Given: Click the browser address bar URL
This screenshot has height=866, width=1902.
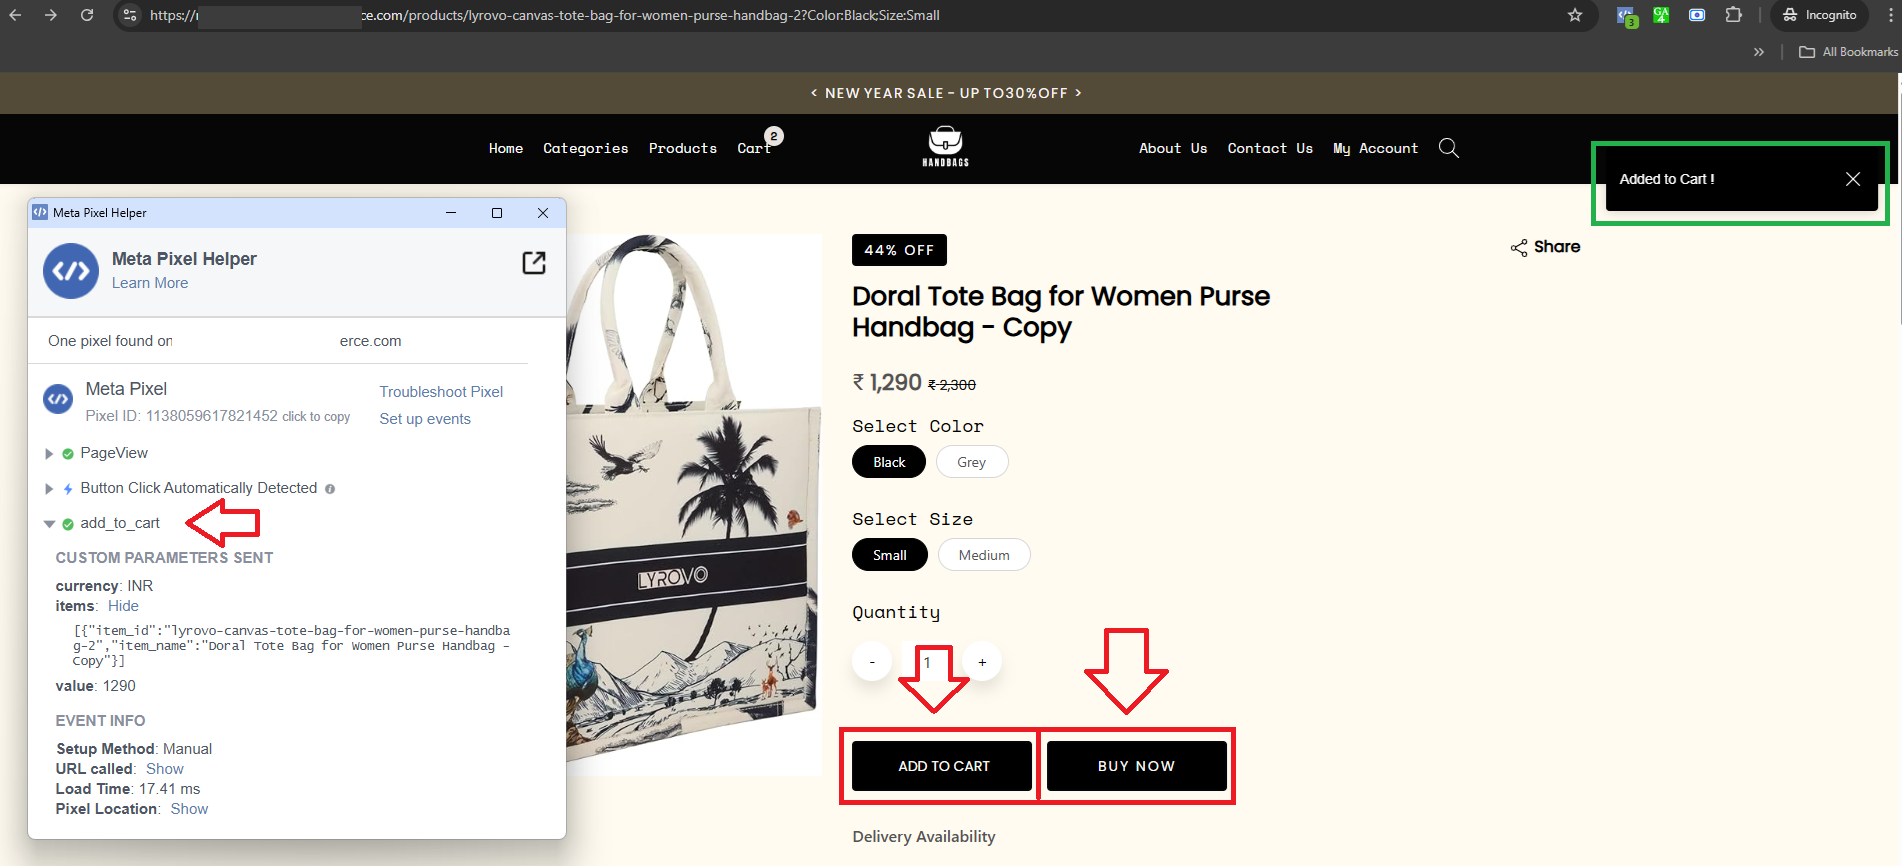Looking at the screenshot, I should click(x=545, y=15).
